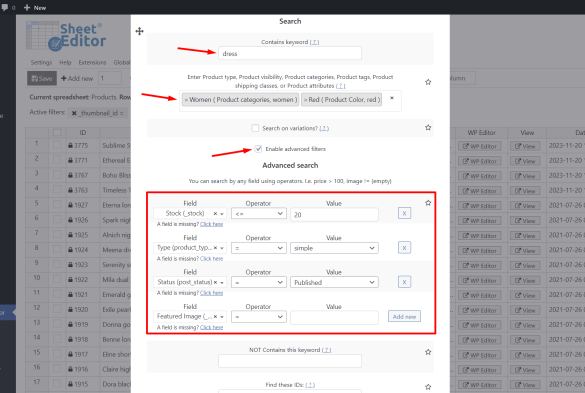Click lock icon for product 3775
The width and height of the screenshot is (585, 393).
[70, 146]
